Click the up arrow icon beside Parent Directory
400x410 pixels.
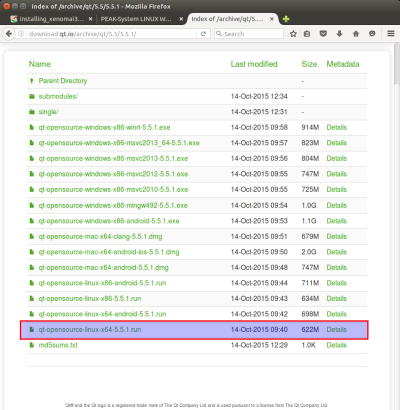[32, 81]
